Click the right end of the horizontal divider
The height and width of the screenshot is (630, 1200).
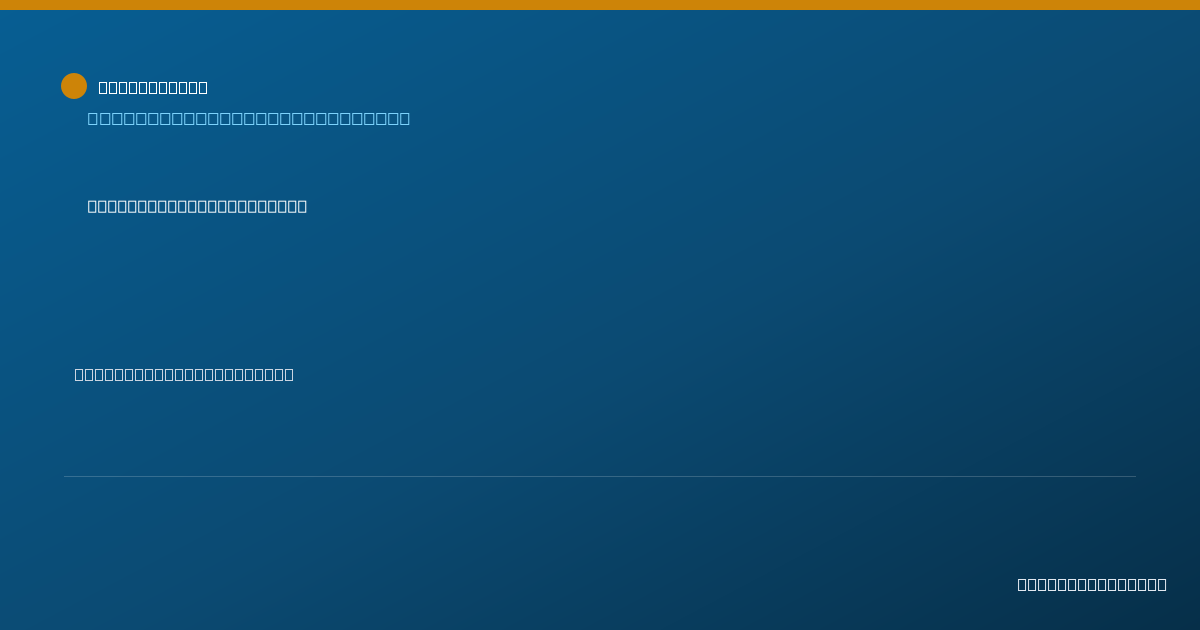point(1134,477)
